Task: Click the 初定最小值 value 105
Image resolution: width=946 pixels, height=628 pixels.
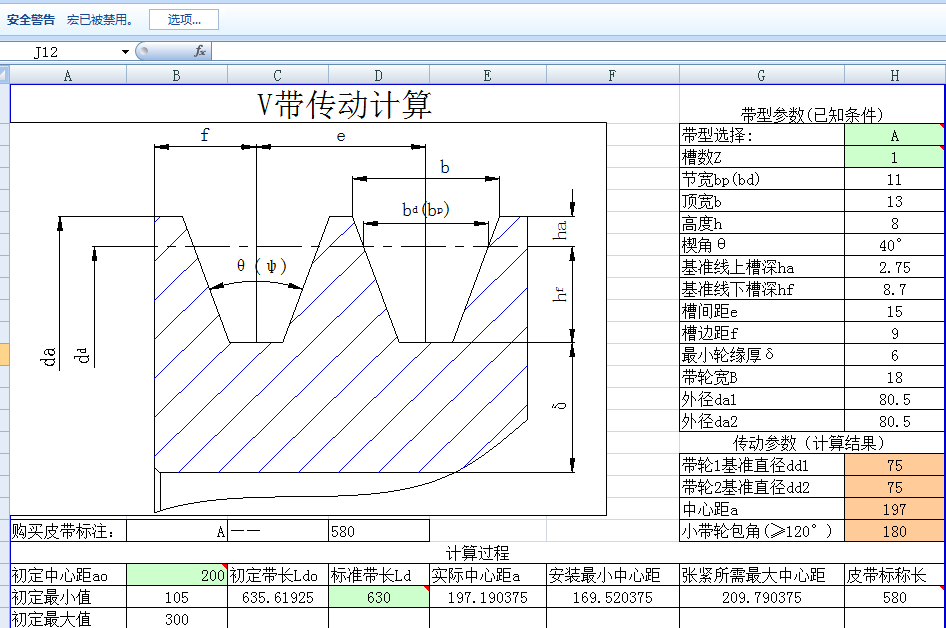Action: (177, 597)
